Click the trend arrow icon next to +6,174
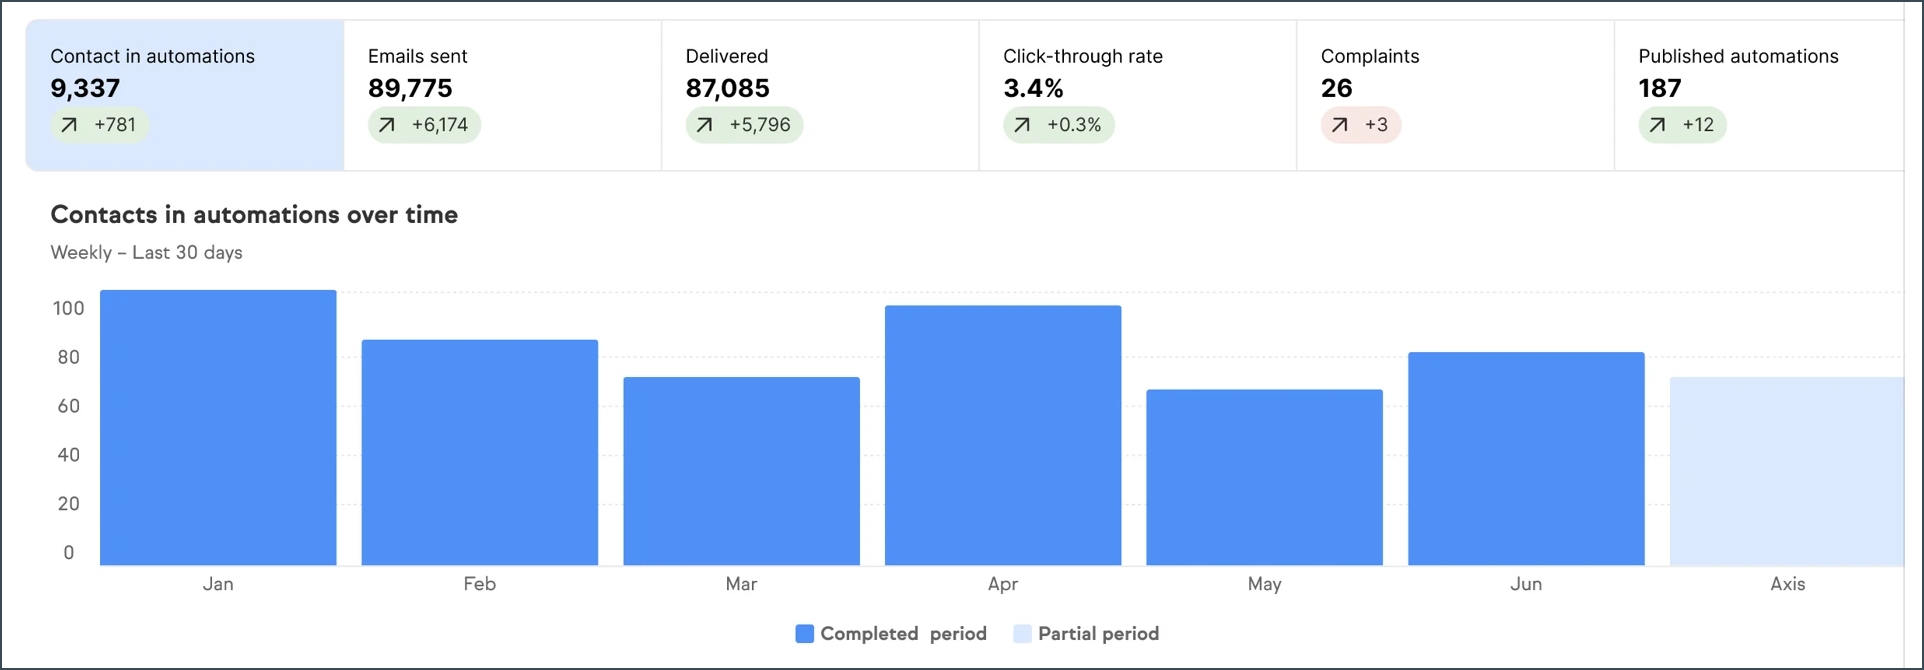Screen dimensions: 1924x670 (x=387, y=125)
